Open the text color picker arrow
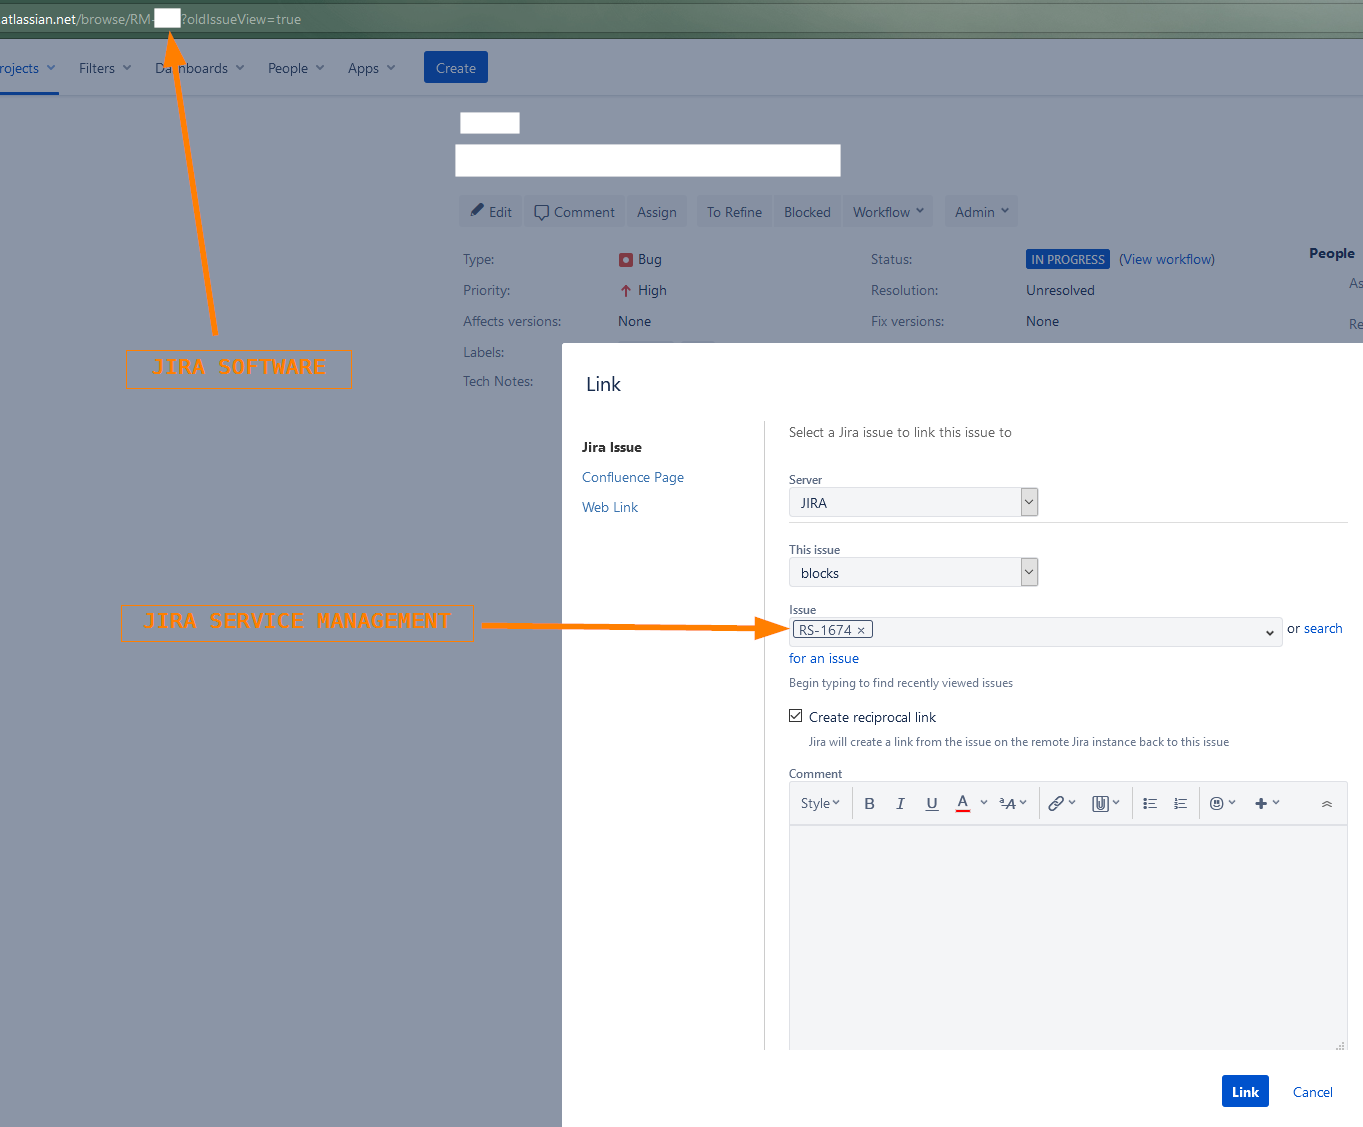The width and height of the screenshot is (1363, 1127). coord(984,803)
